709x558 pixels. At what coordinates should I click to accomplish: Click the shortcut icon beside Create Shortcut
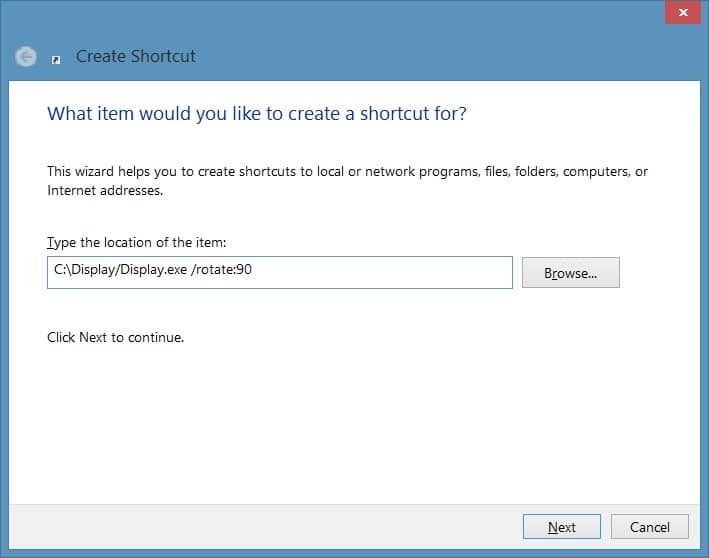tap(56, 60)
